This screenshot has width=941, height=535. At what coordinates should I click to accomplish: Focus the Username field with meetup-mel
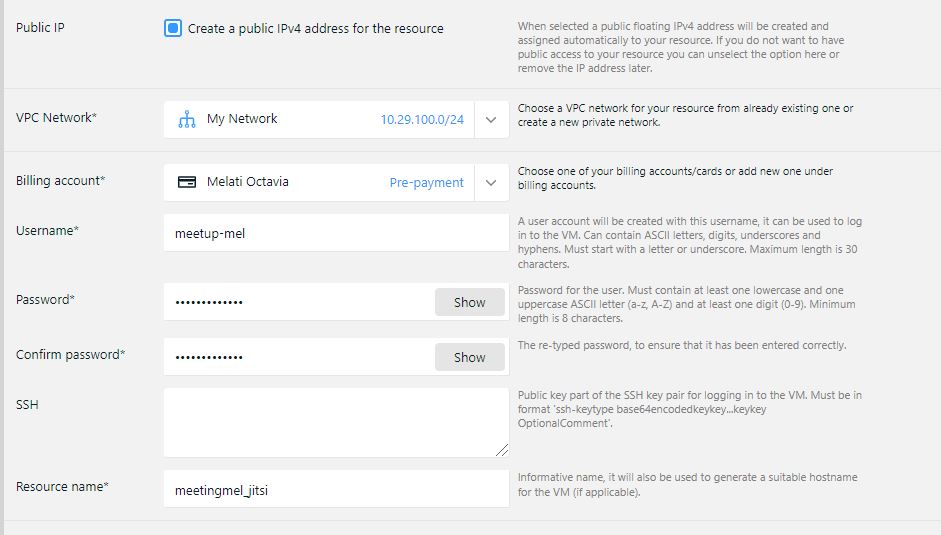coord(335,233)
